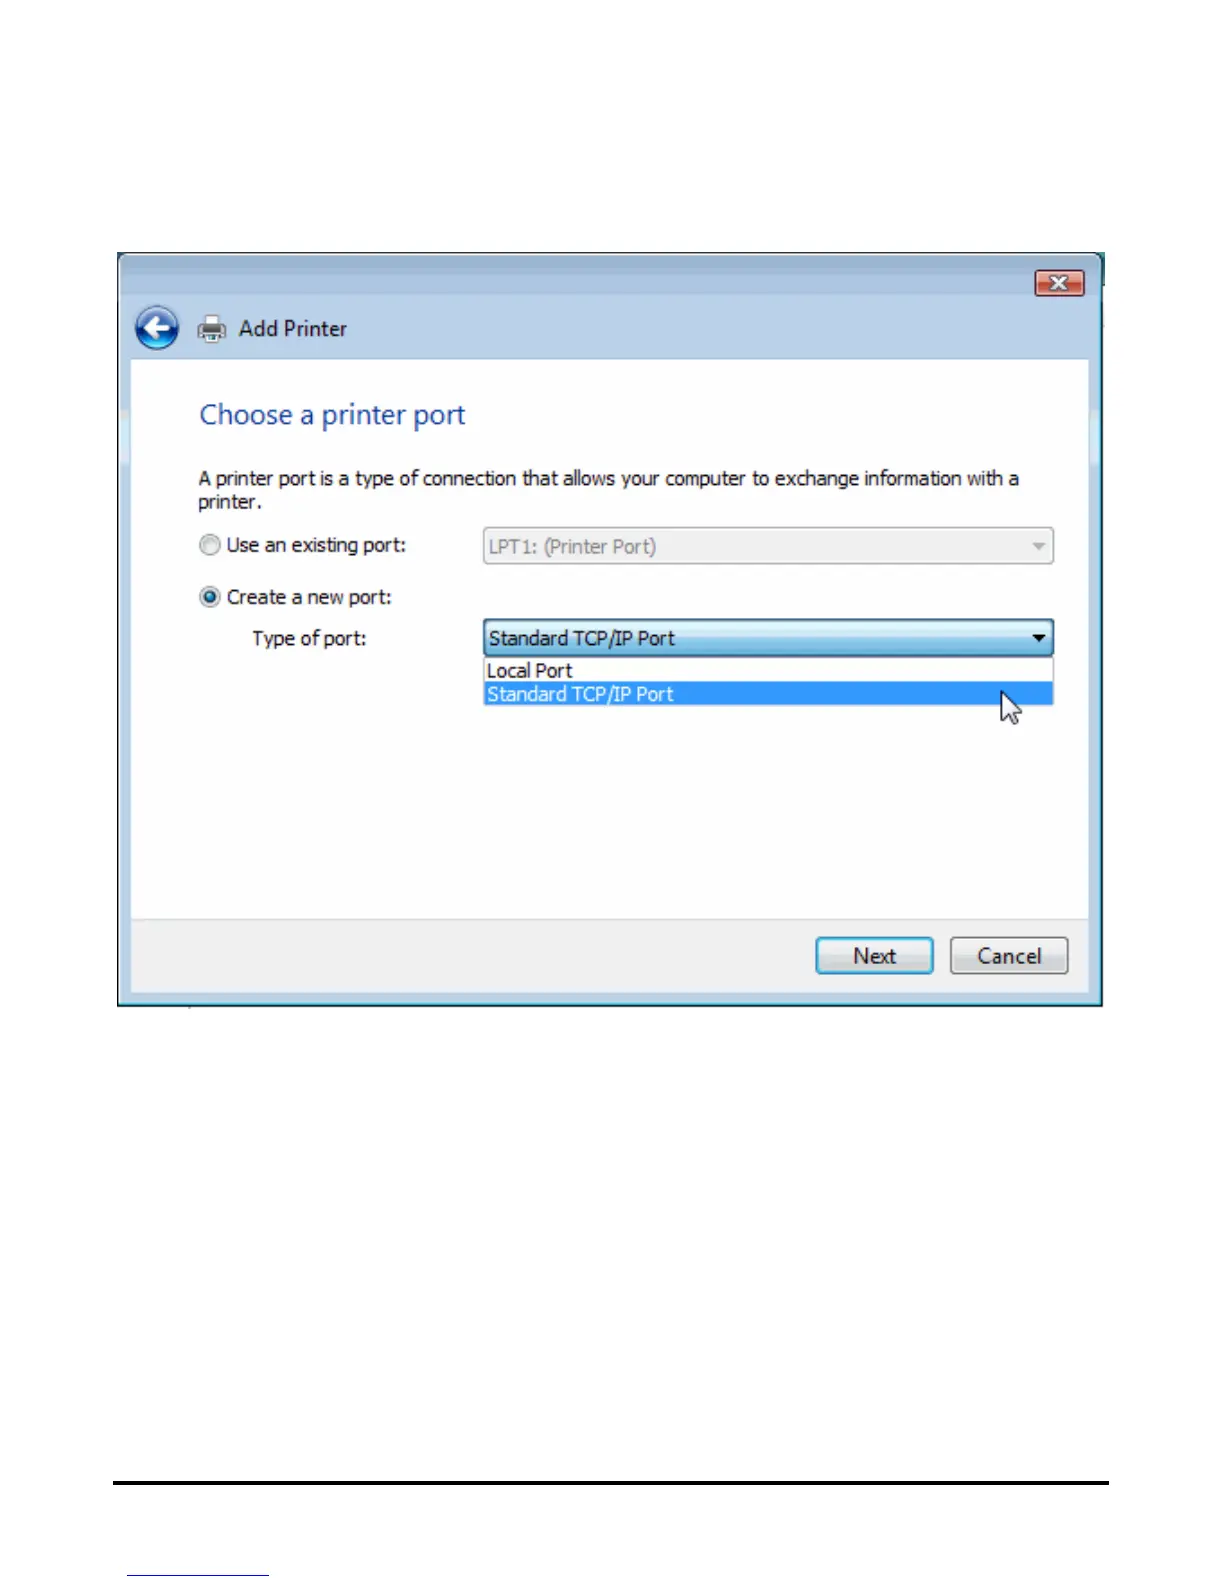Click the printer icon beside Add Printer
This screenshot has height=1584, width=1224.
(x=212, y=329)
